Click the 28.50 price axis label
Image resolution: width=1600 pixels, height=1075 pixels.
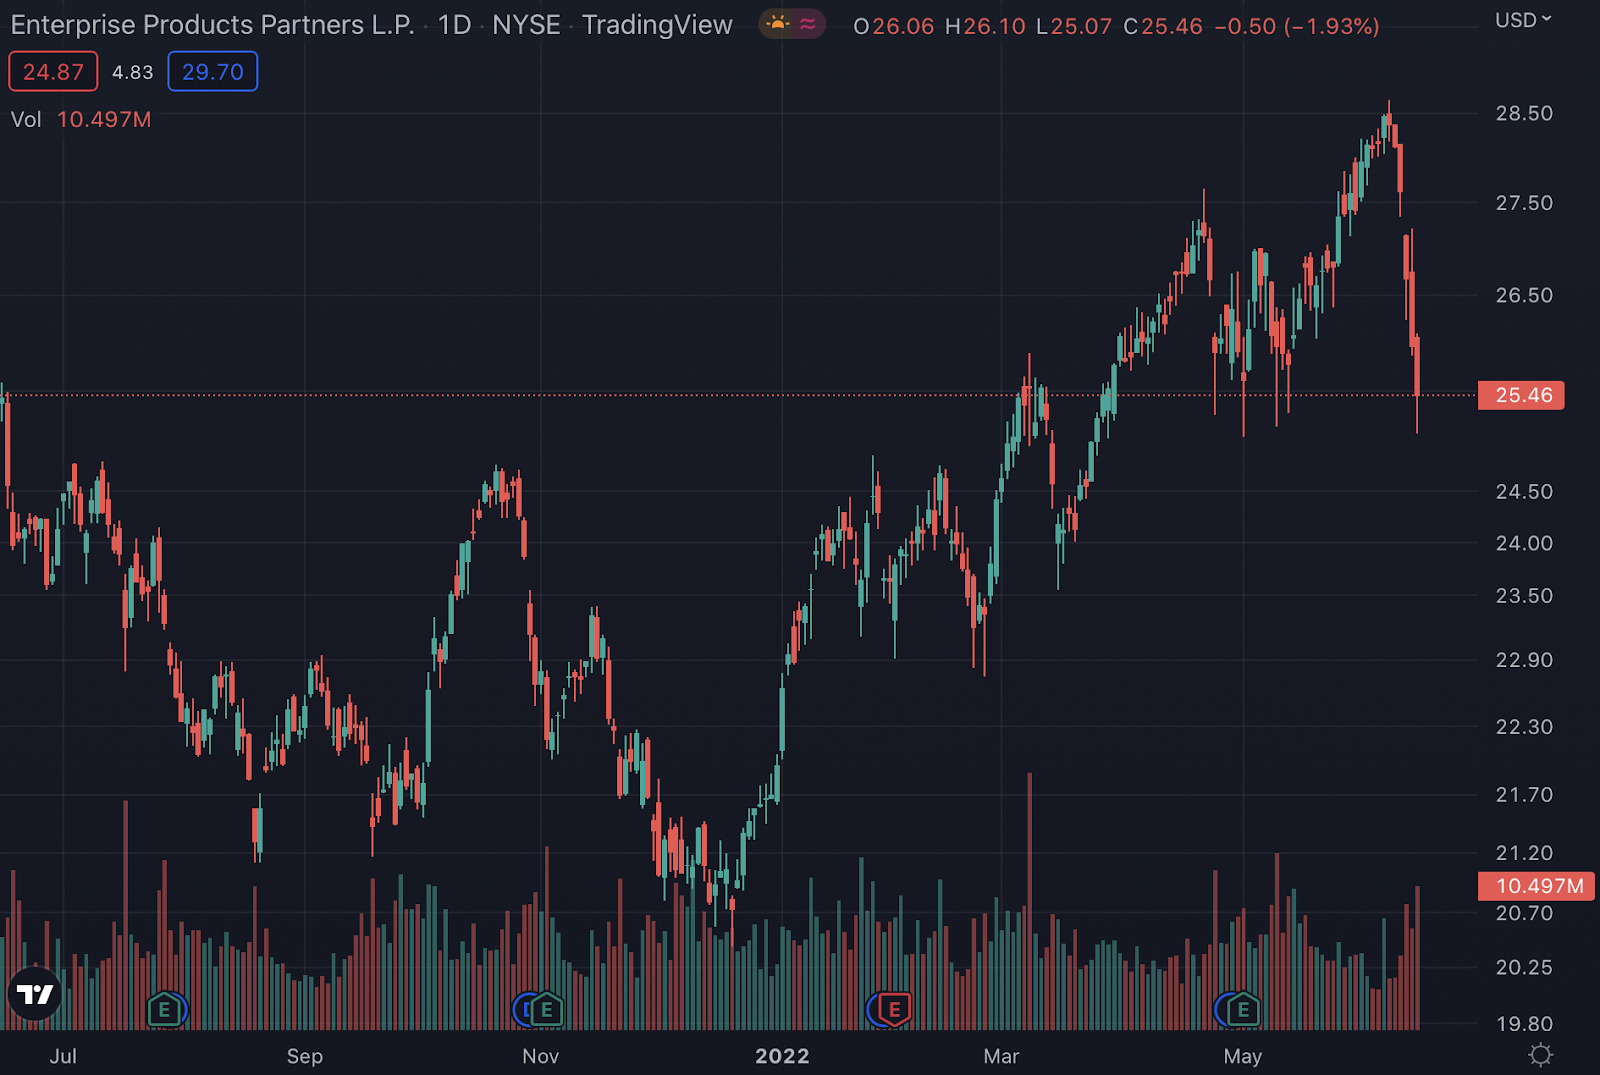[x=1524, y=113]
